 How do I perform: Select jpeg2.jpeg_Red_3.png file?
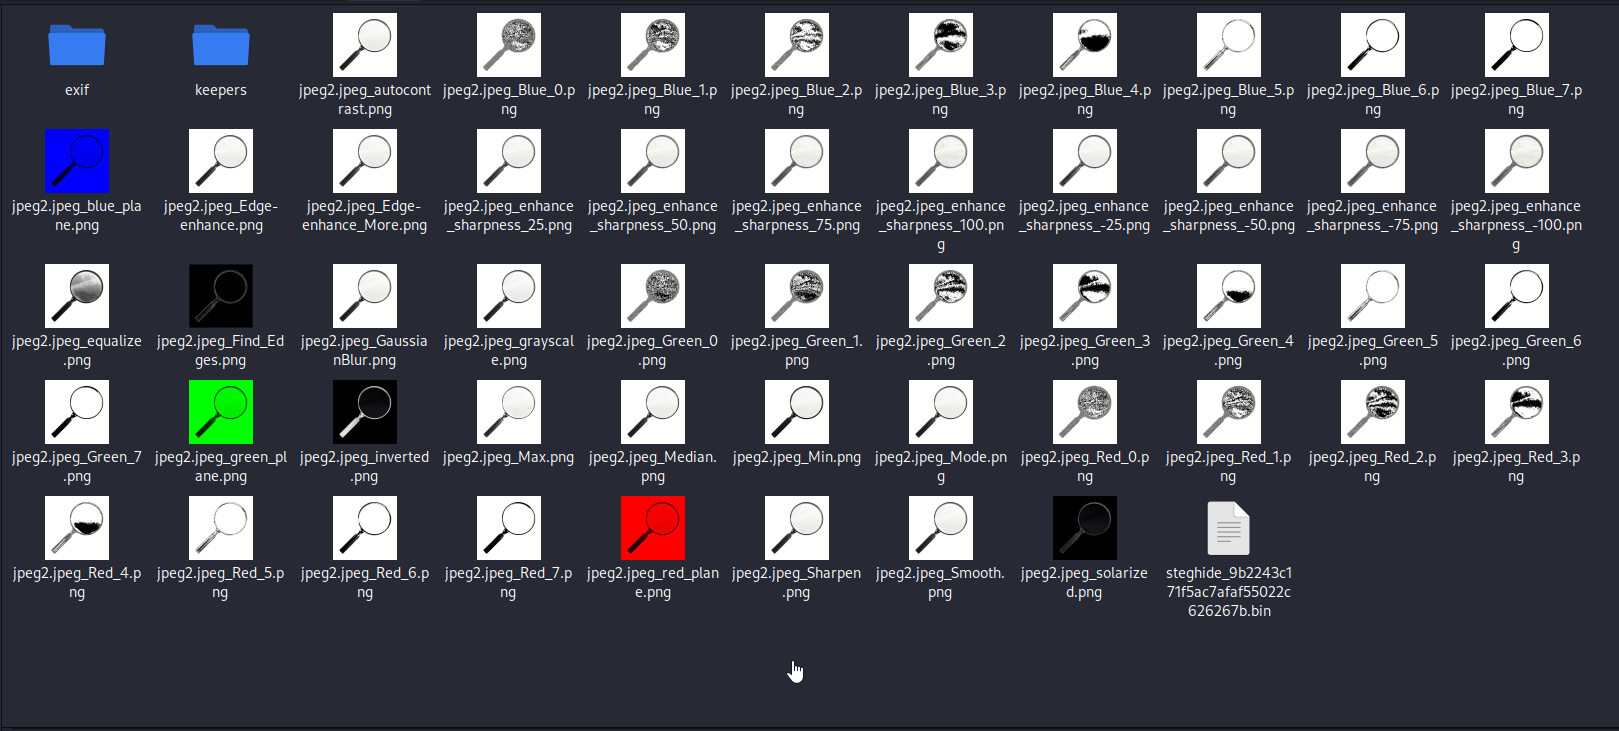pyautogui.click(x=1517, y=412)
